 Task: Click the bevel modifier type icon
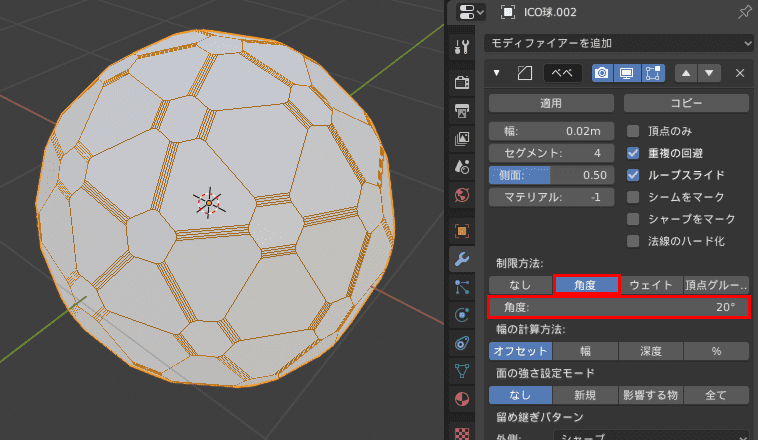525,73
